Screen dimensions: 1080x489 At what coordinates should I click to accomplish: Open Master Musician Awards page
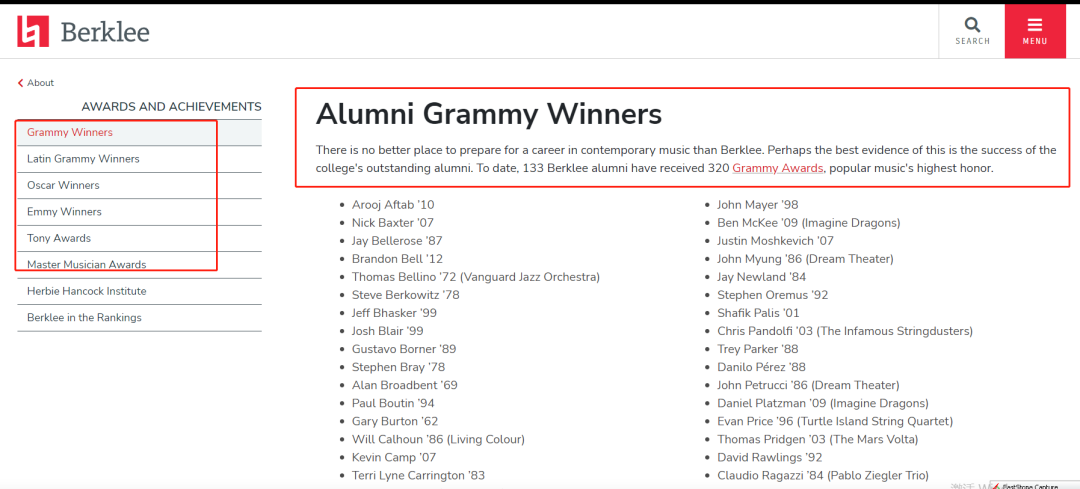[87, 265]
